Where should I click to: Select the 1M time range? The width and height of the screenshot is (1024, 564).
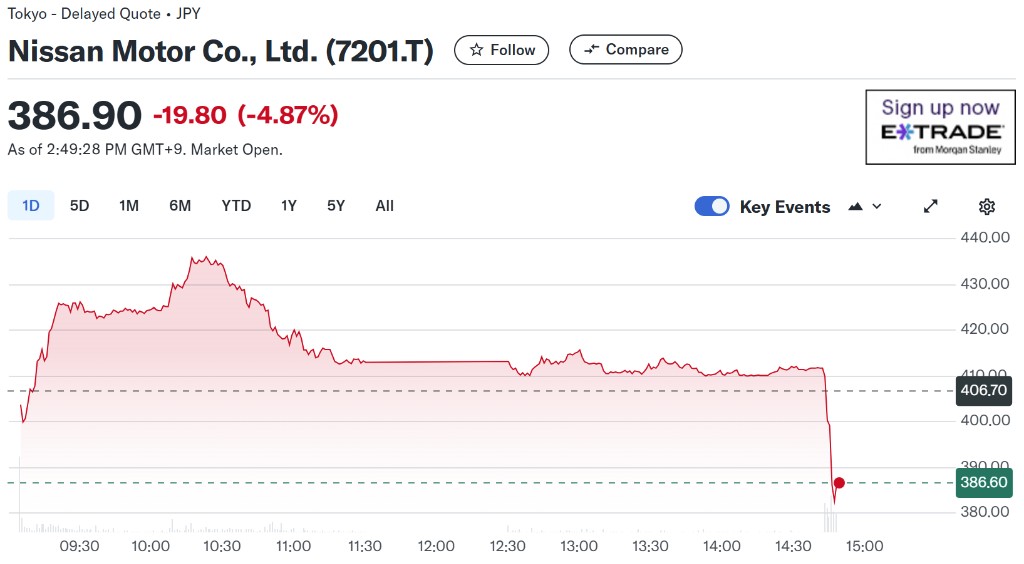tap(129, 206)
